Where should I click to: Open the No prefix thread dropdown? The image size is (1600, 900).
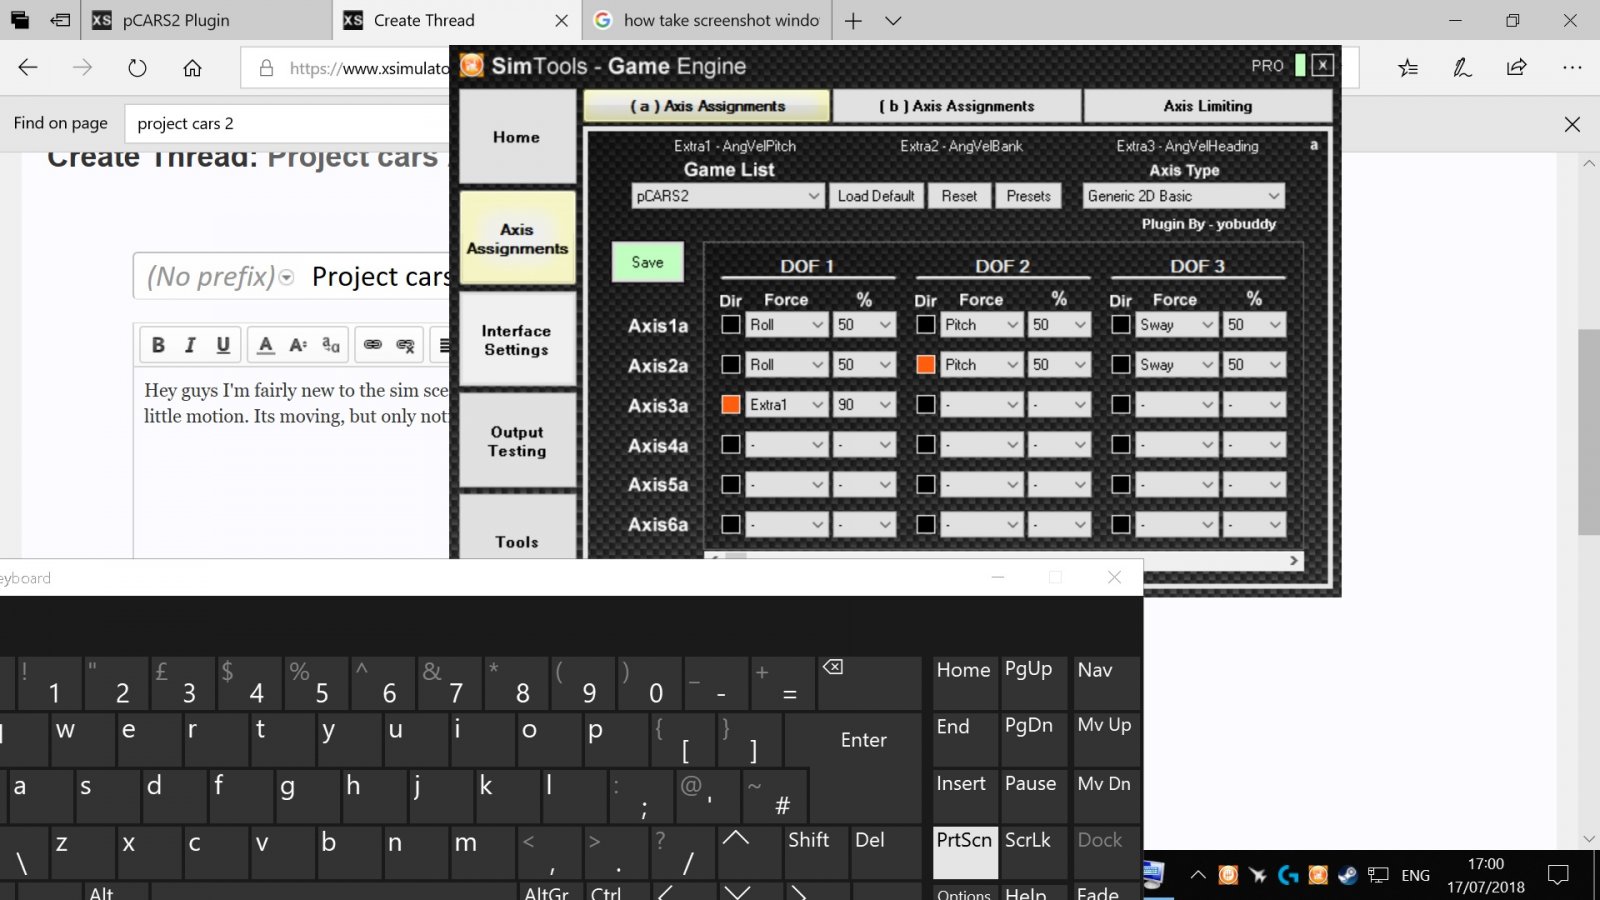[x=221, y=277]
